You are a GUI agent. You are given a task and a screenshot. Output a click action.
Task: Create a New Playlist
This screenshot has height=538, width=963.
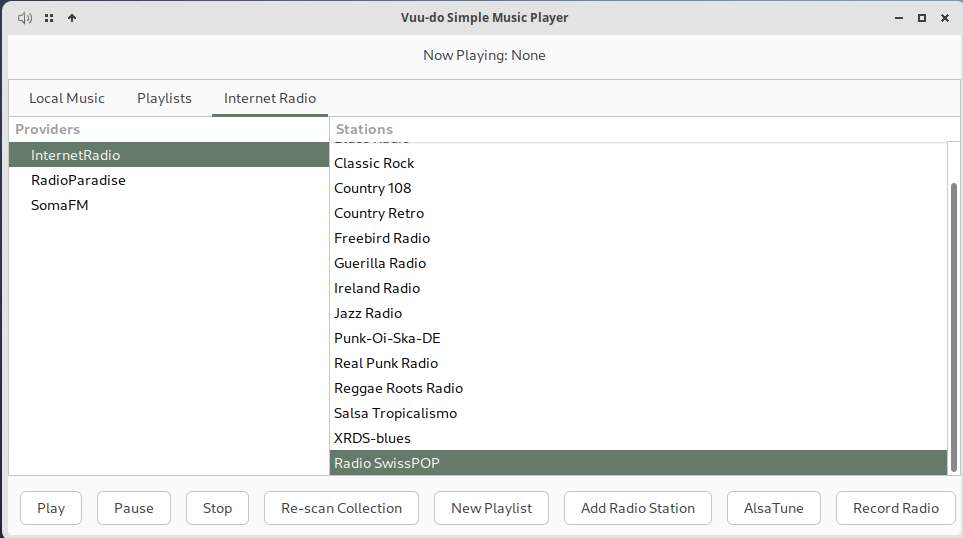click(x=491, y=508)
